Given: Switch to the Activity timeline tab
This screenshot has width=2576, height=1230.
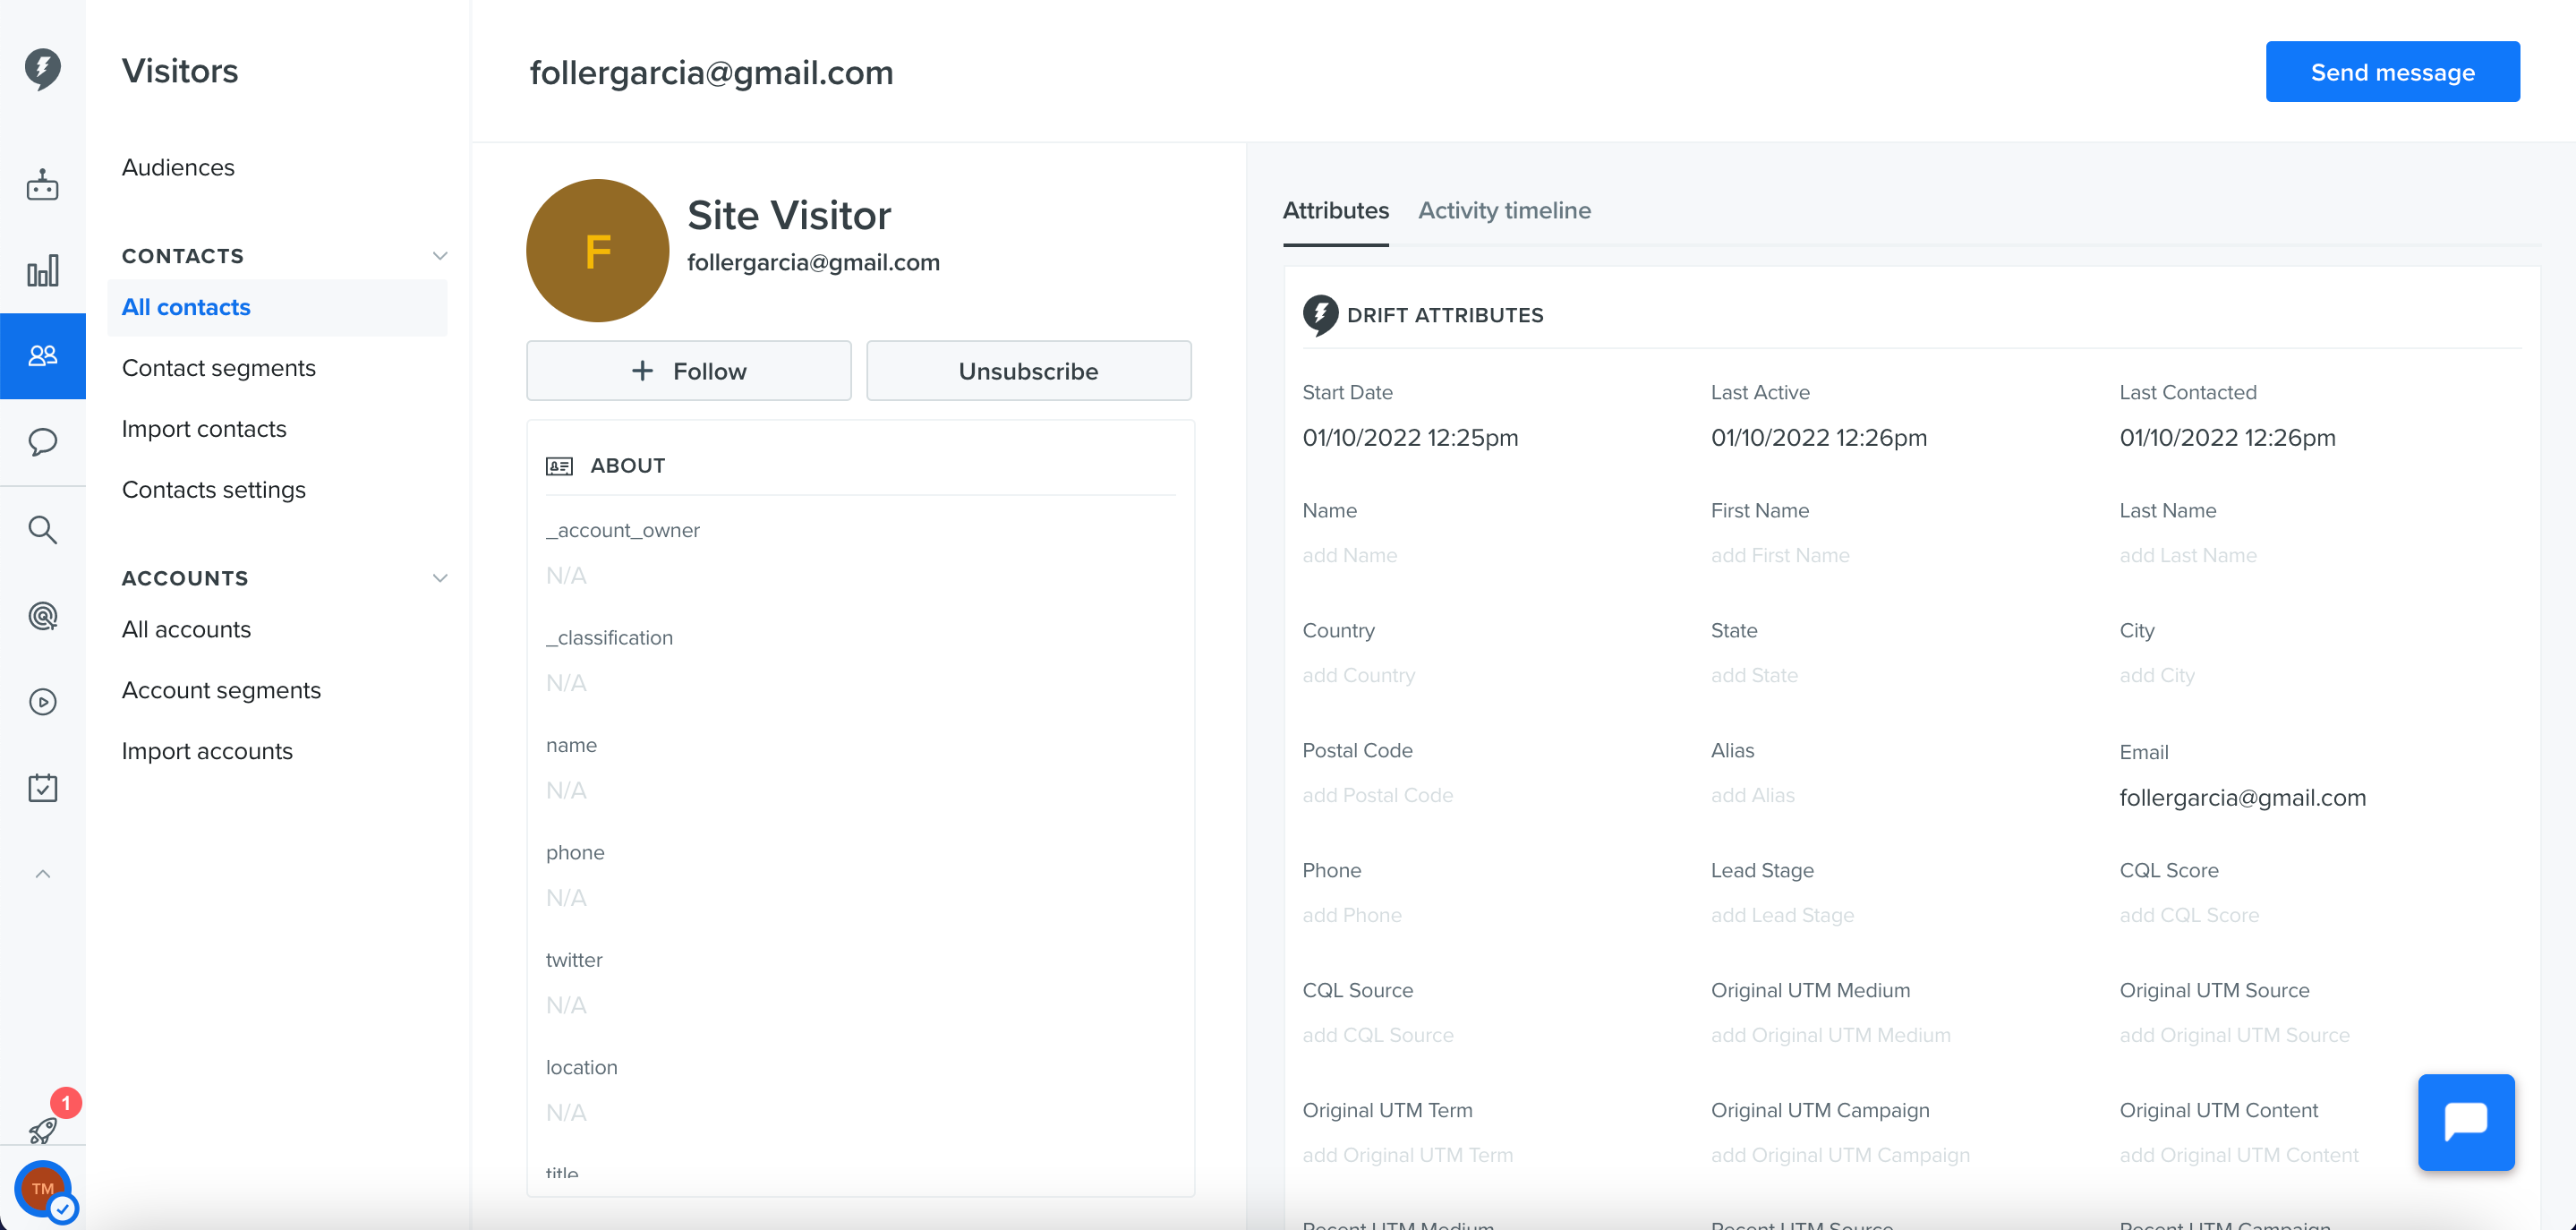Looking at the screenshot, I should (x=1504, y=210).
